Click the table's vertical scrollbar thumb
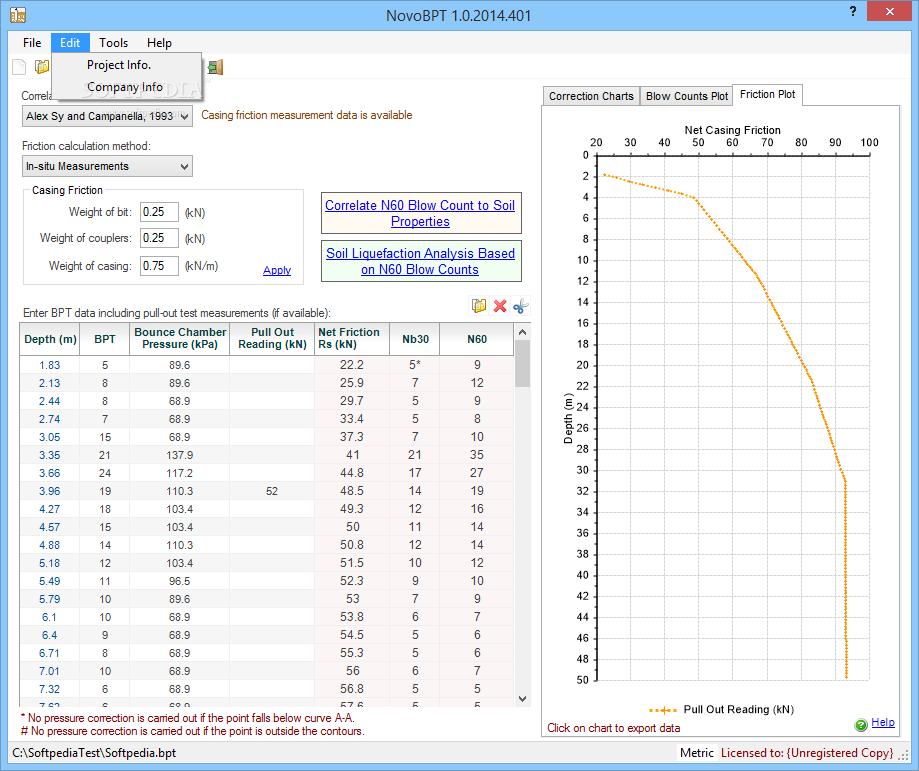 pyautogui.click(x=523, y=363)
